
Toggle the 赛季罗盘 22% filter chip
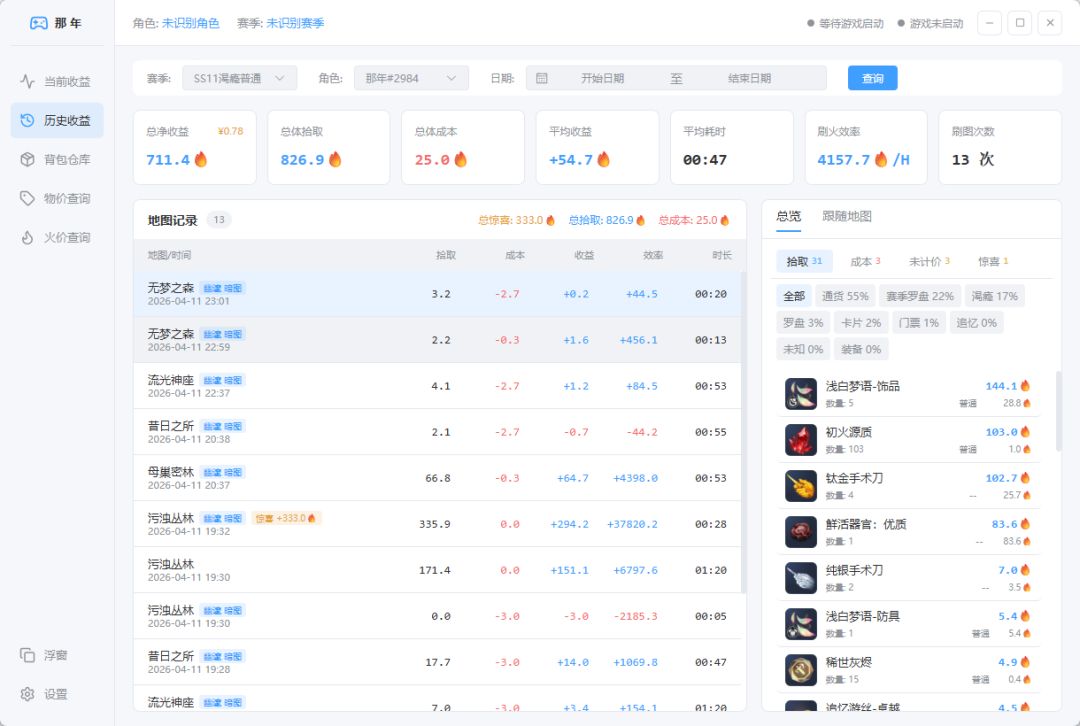tap(920, 296)
